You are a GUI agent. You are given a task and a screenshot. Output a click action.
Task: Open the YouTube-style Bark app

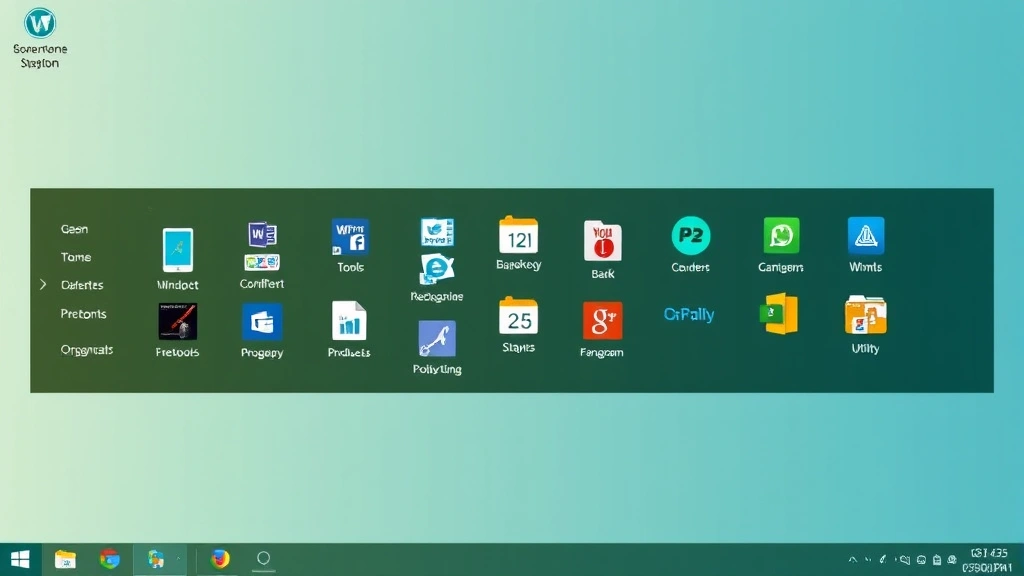coord(602,240)
